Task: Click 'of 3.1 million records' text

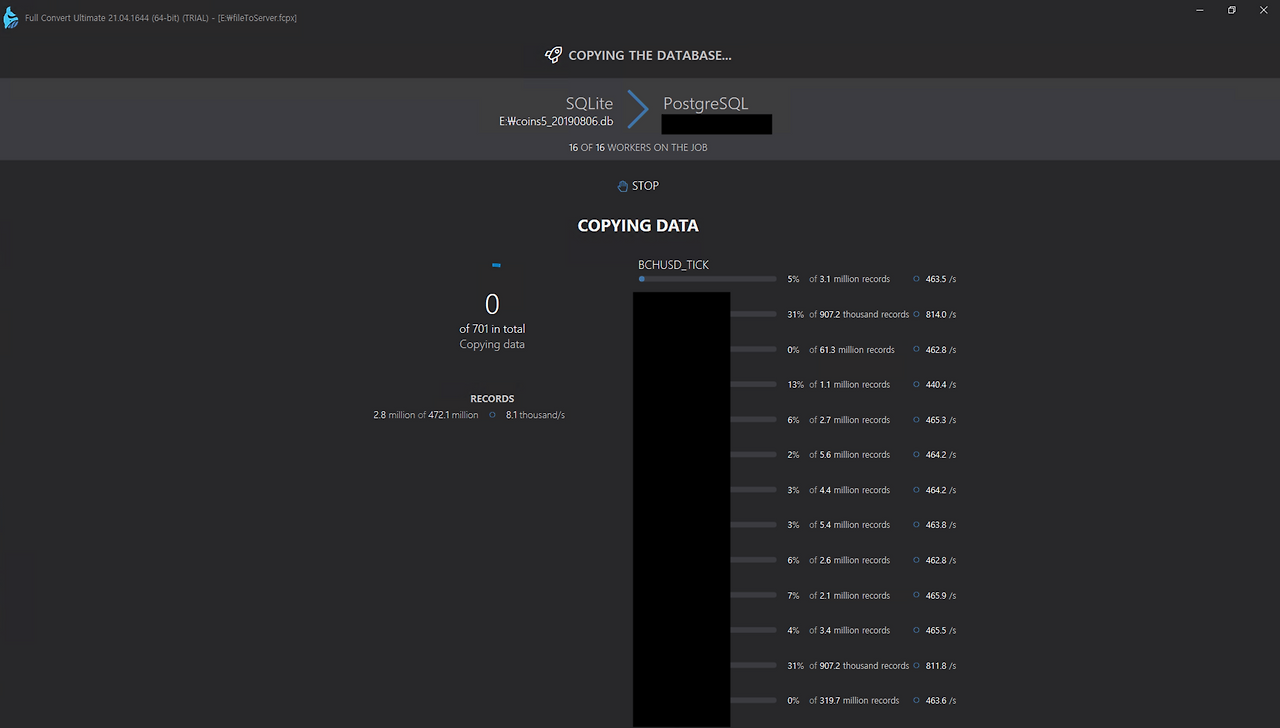Action: [x=849, y=279]
